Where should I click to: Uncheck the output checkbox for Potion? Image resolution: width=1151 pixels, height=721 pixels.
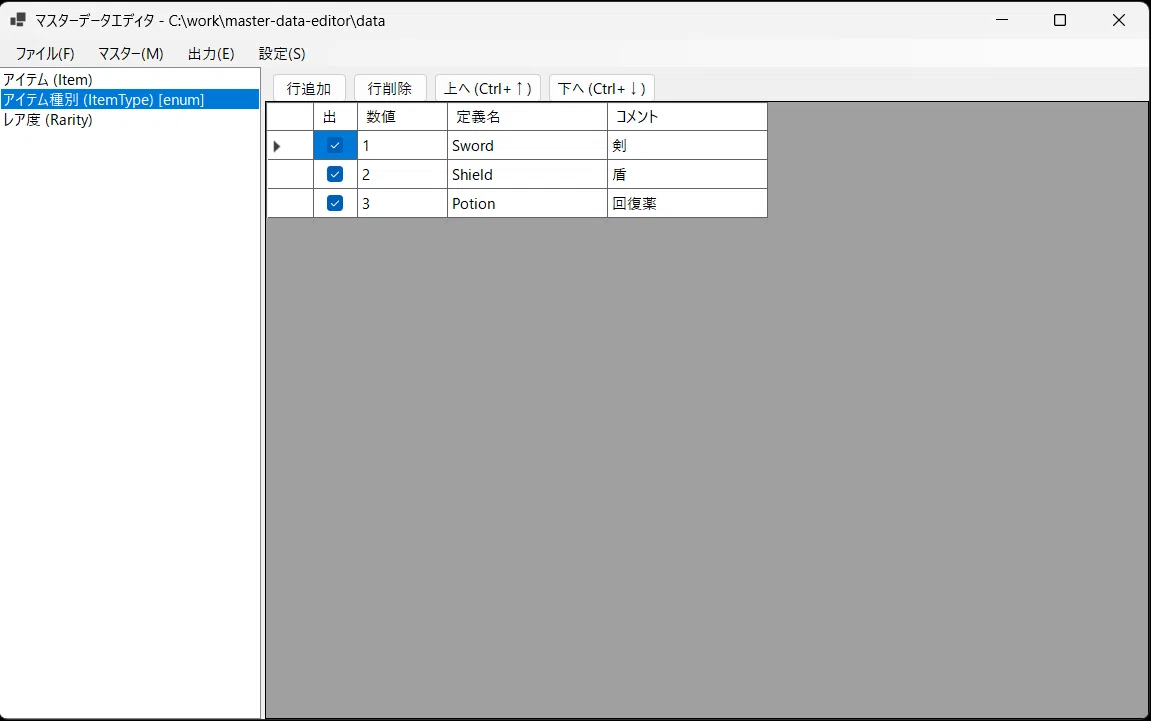[335, 203]
